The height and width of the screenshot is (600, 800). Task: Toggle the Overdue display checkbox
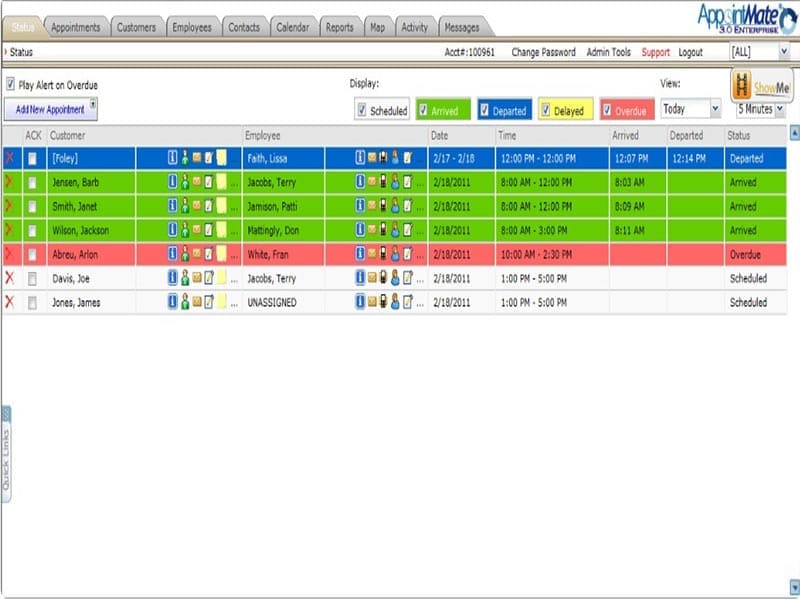(x=607, y=110)
